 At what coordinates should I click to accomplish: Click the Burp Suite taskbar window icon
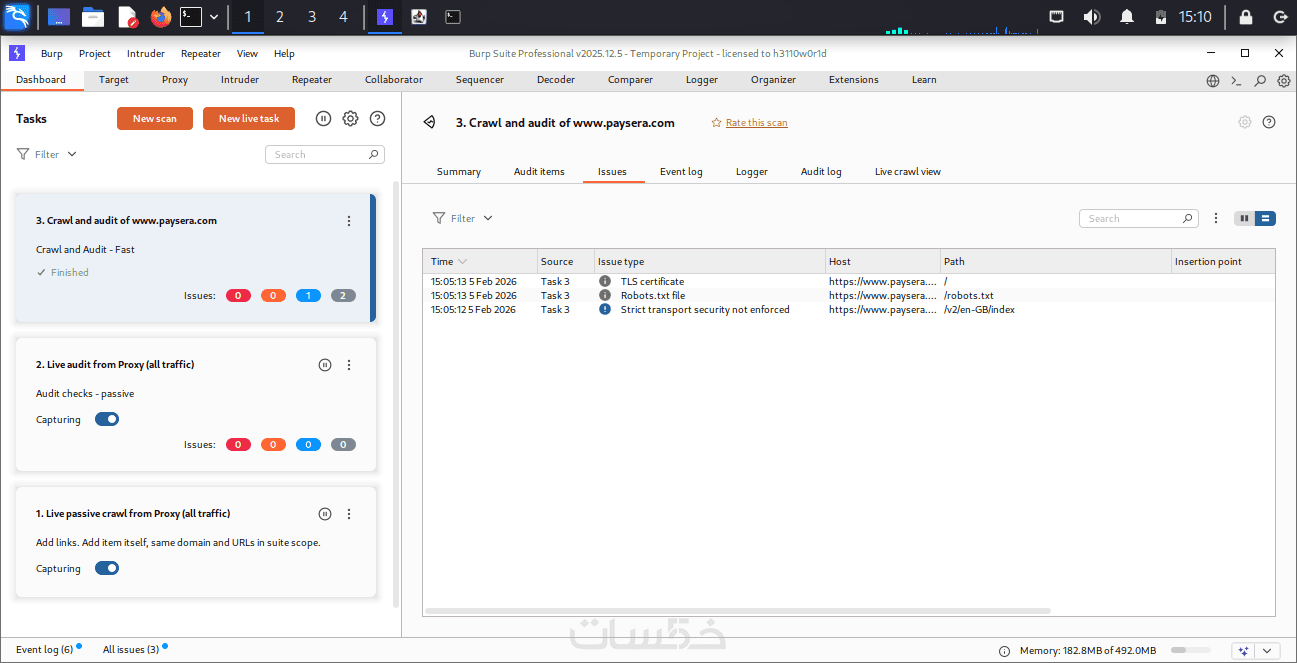click(384, 16)
